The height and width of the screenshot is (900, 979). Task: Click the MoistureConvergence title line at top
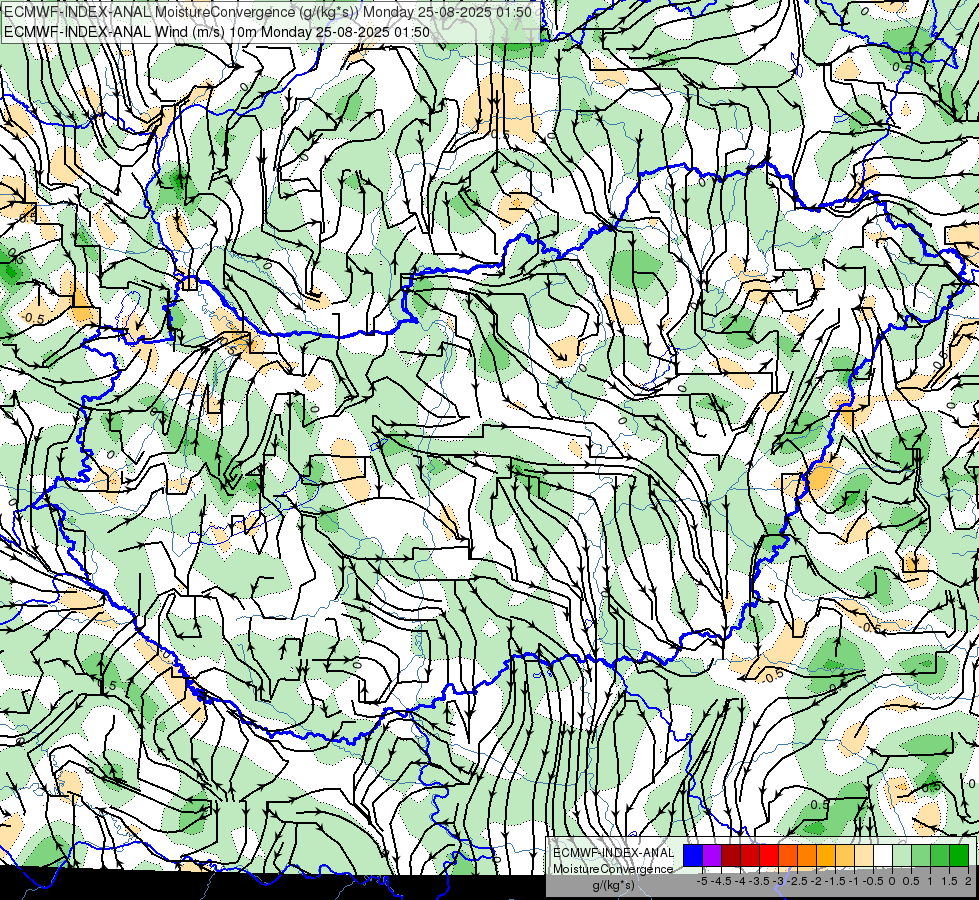pyautogui.click(x=268, y=12)
